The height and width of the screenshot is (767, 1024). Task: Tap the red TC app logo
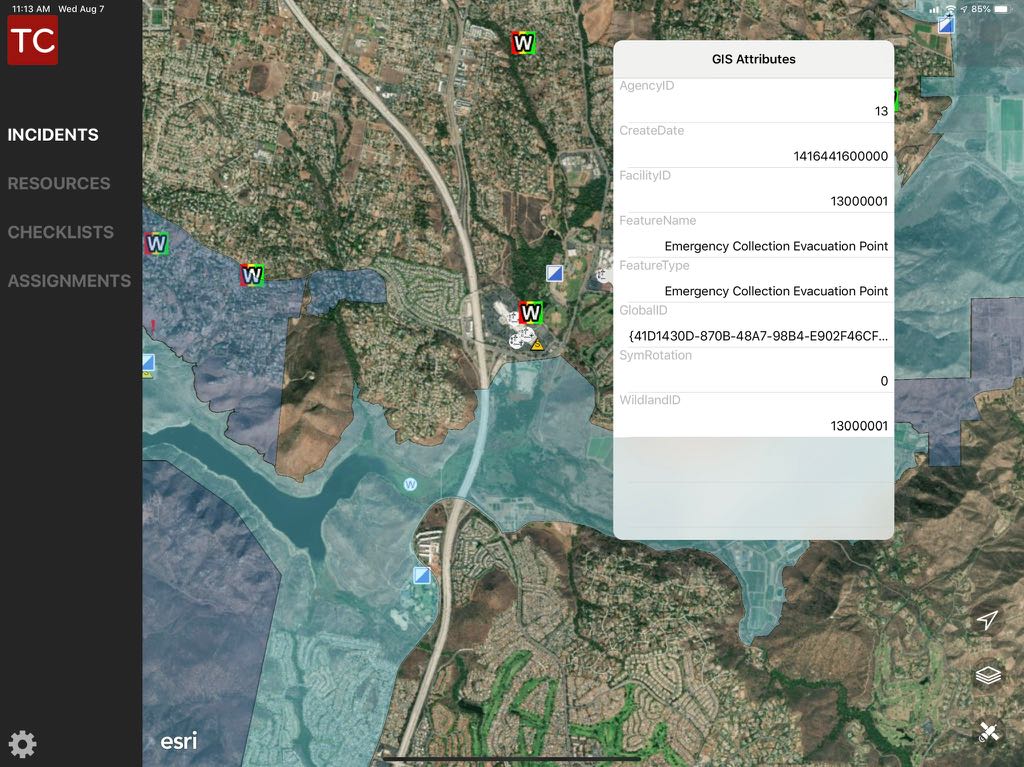pyautogui.click(x=33, y=40)
